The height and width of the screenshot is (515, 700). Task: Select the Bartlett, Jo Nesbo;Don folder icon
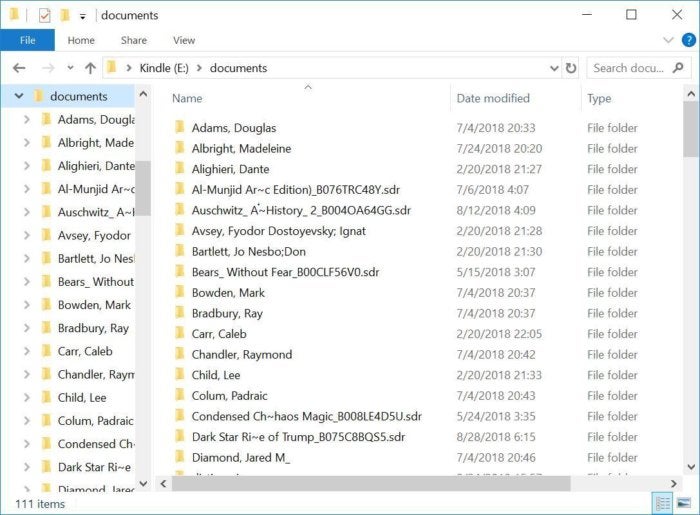(180, 251)
